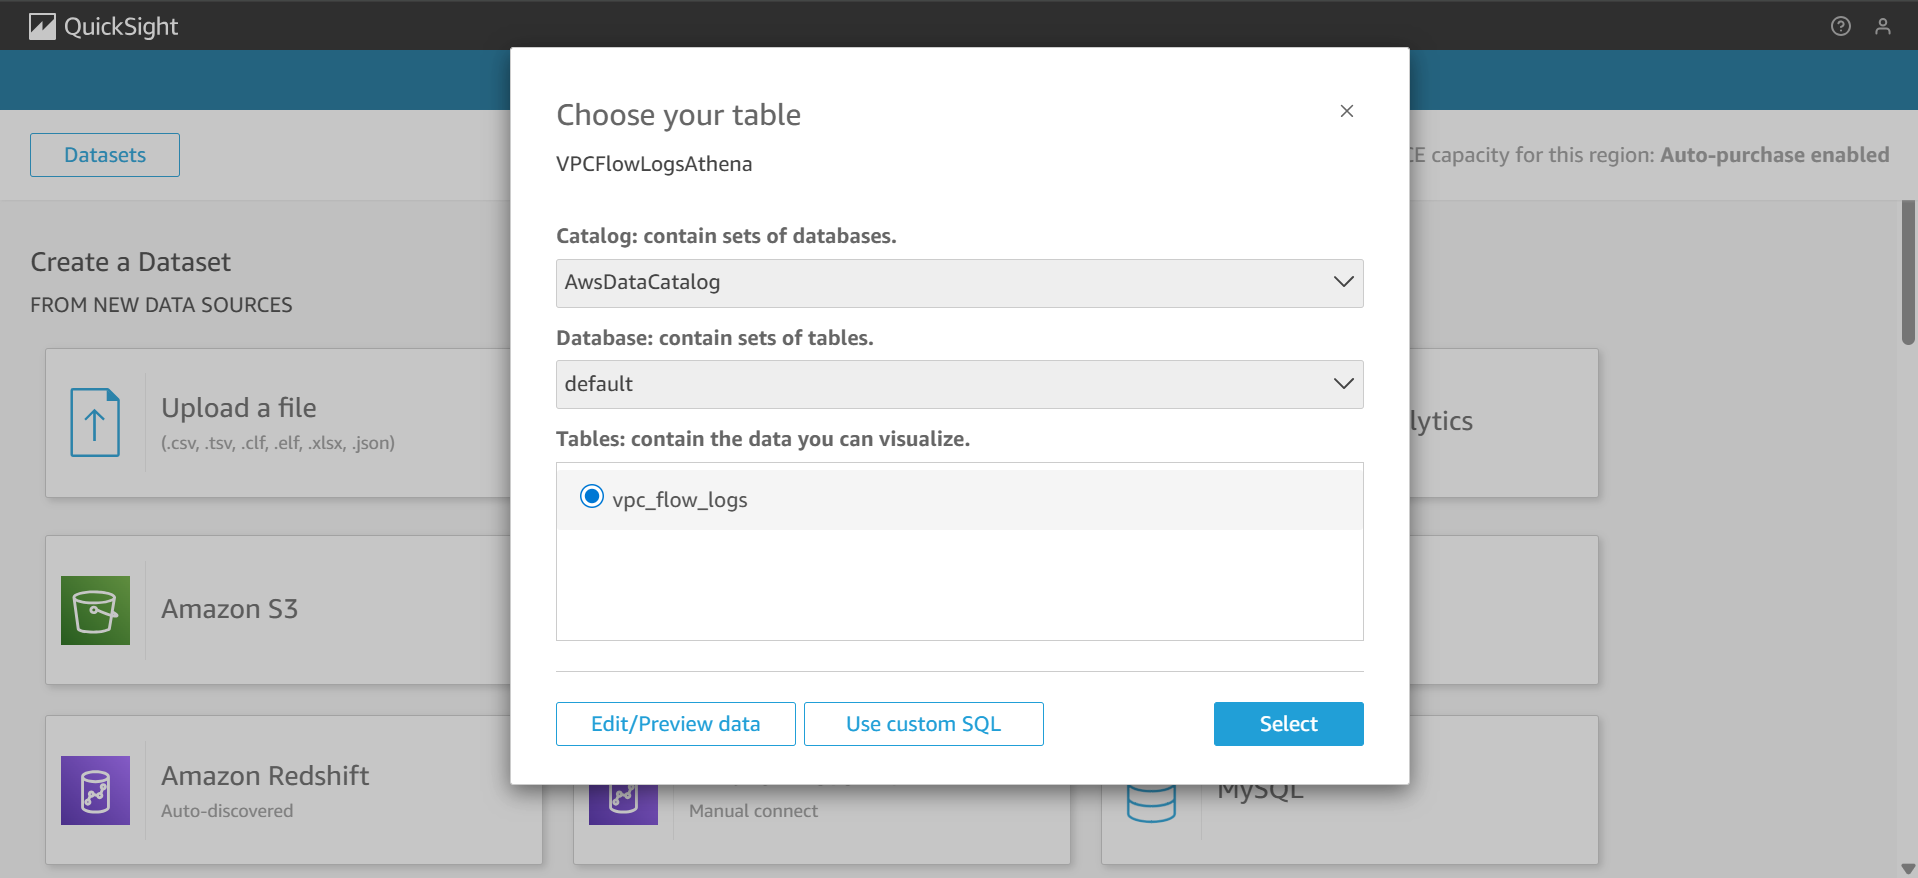Click the Amazon Redshift card label

tap(265, 776)
